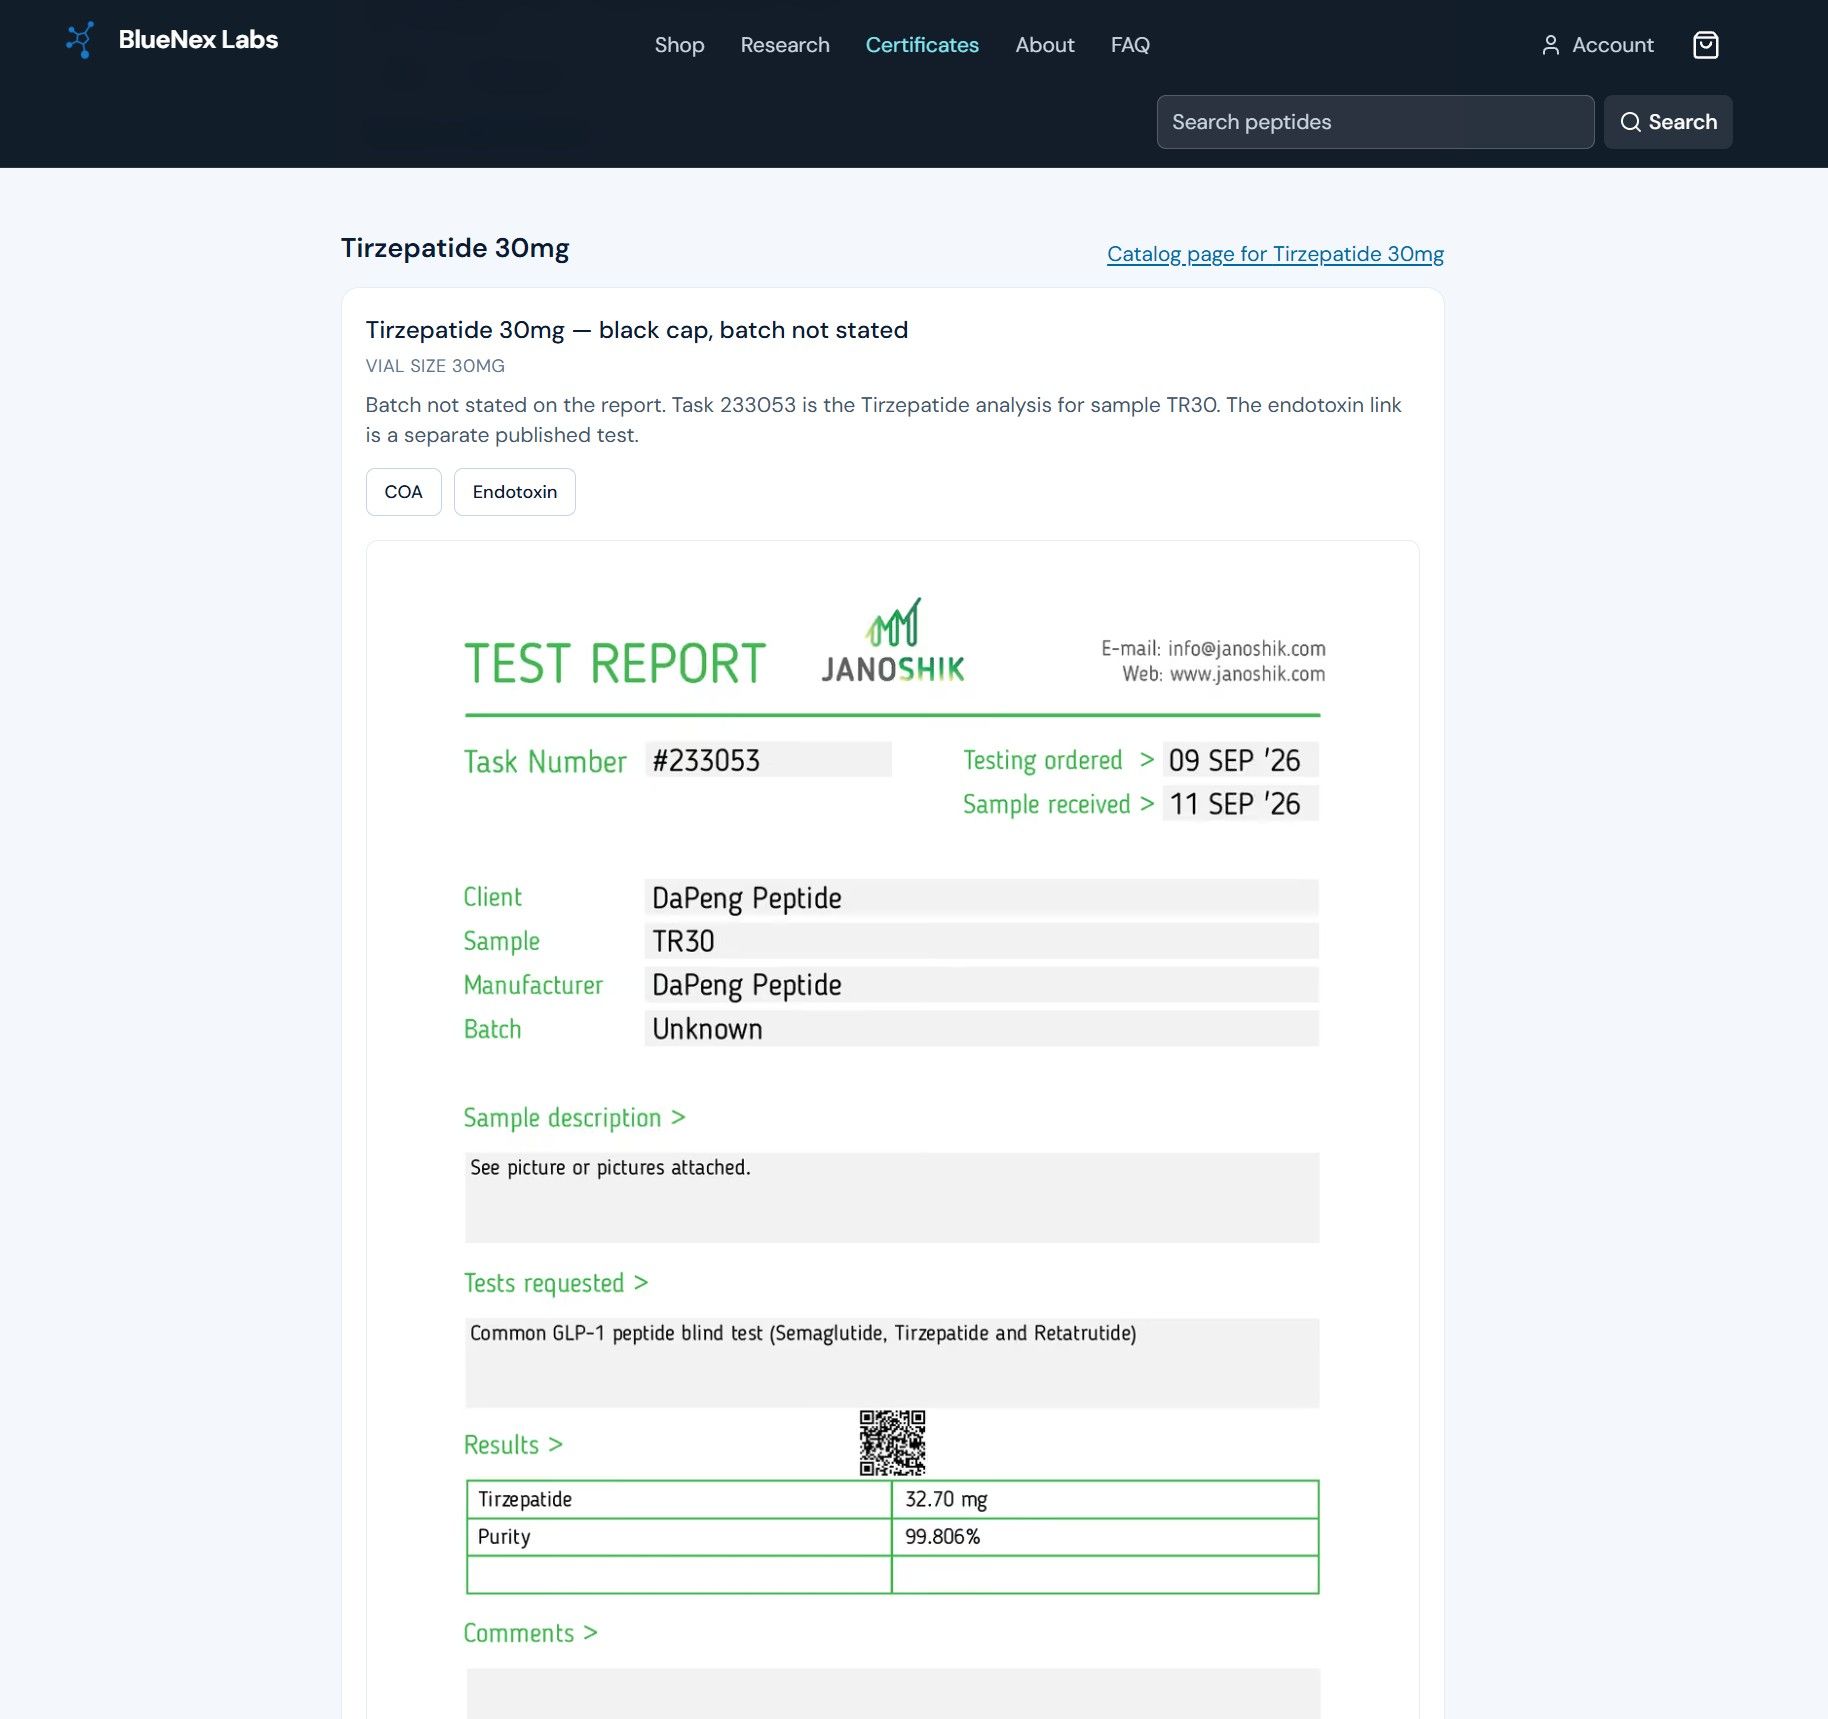Go to the Certificates page

click(x=922, y=45)
